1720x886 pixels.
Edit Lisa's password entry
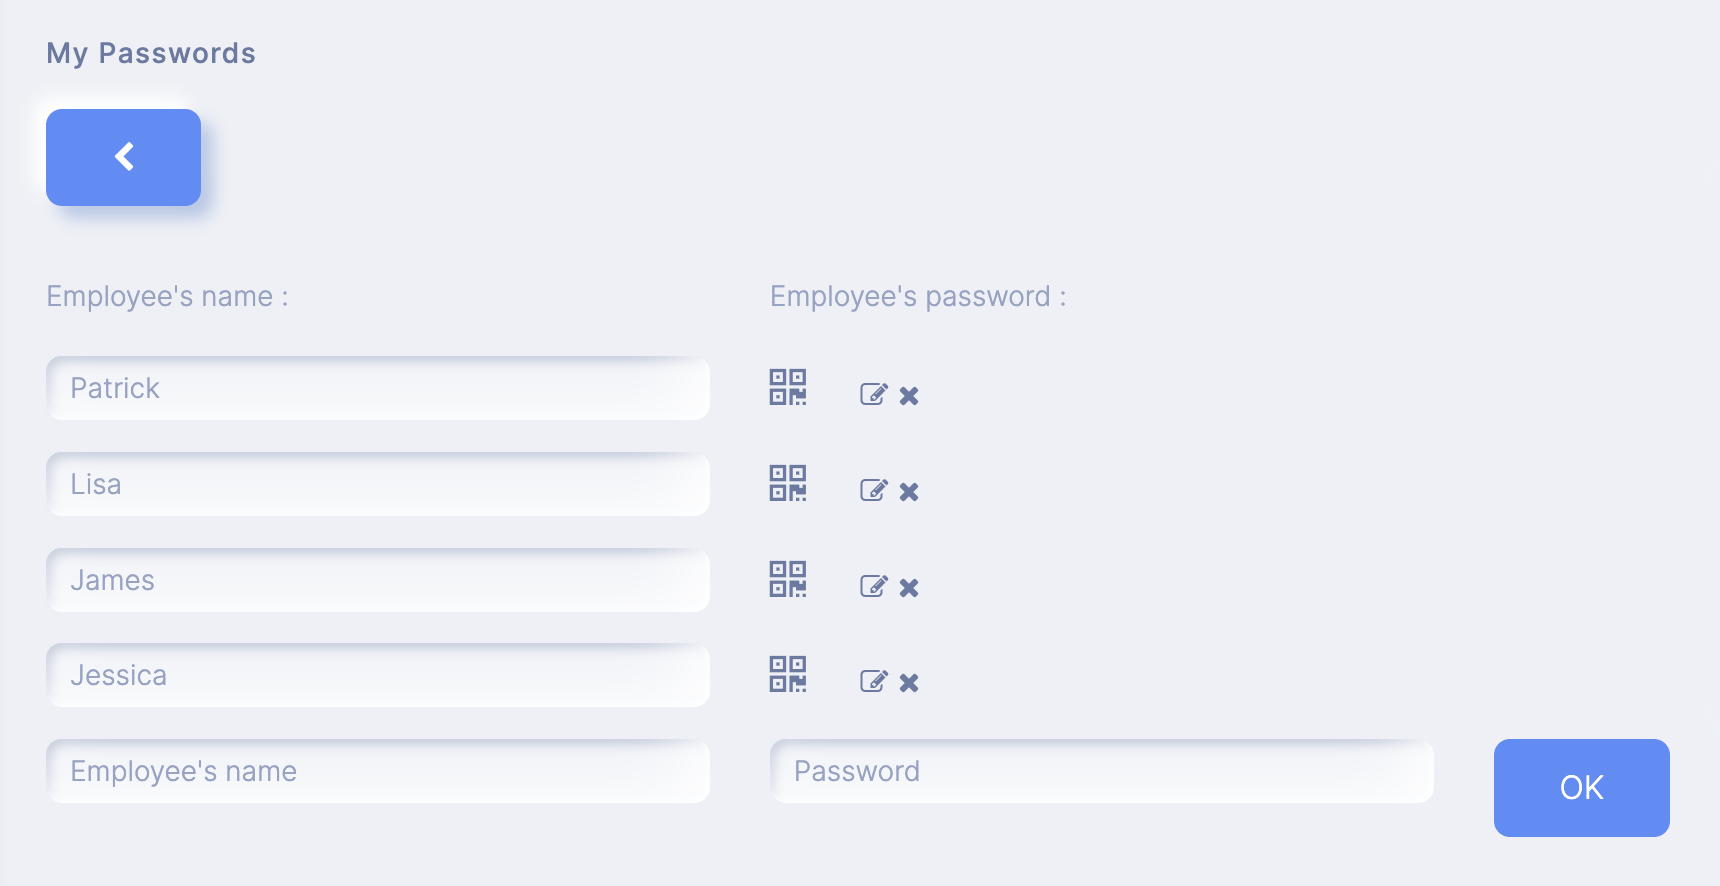(x=874, y=490)
